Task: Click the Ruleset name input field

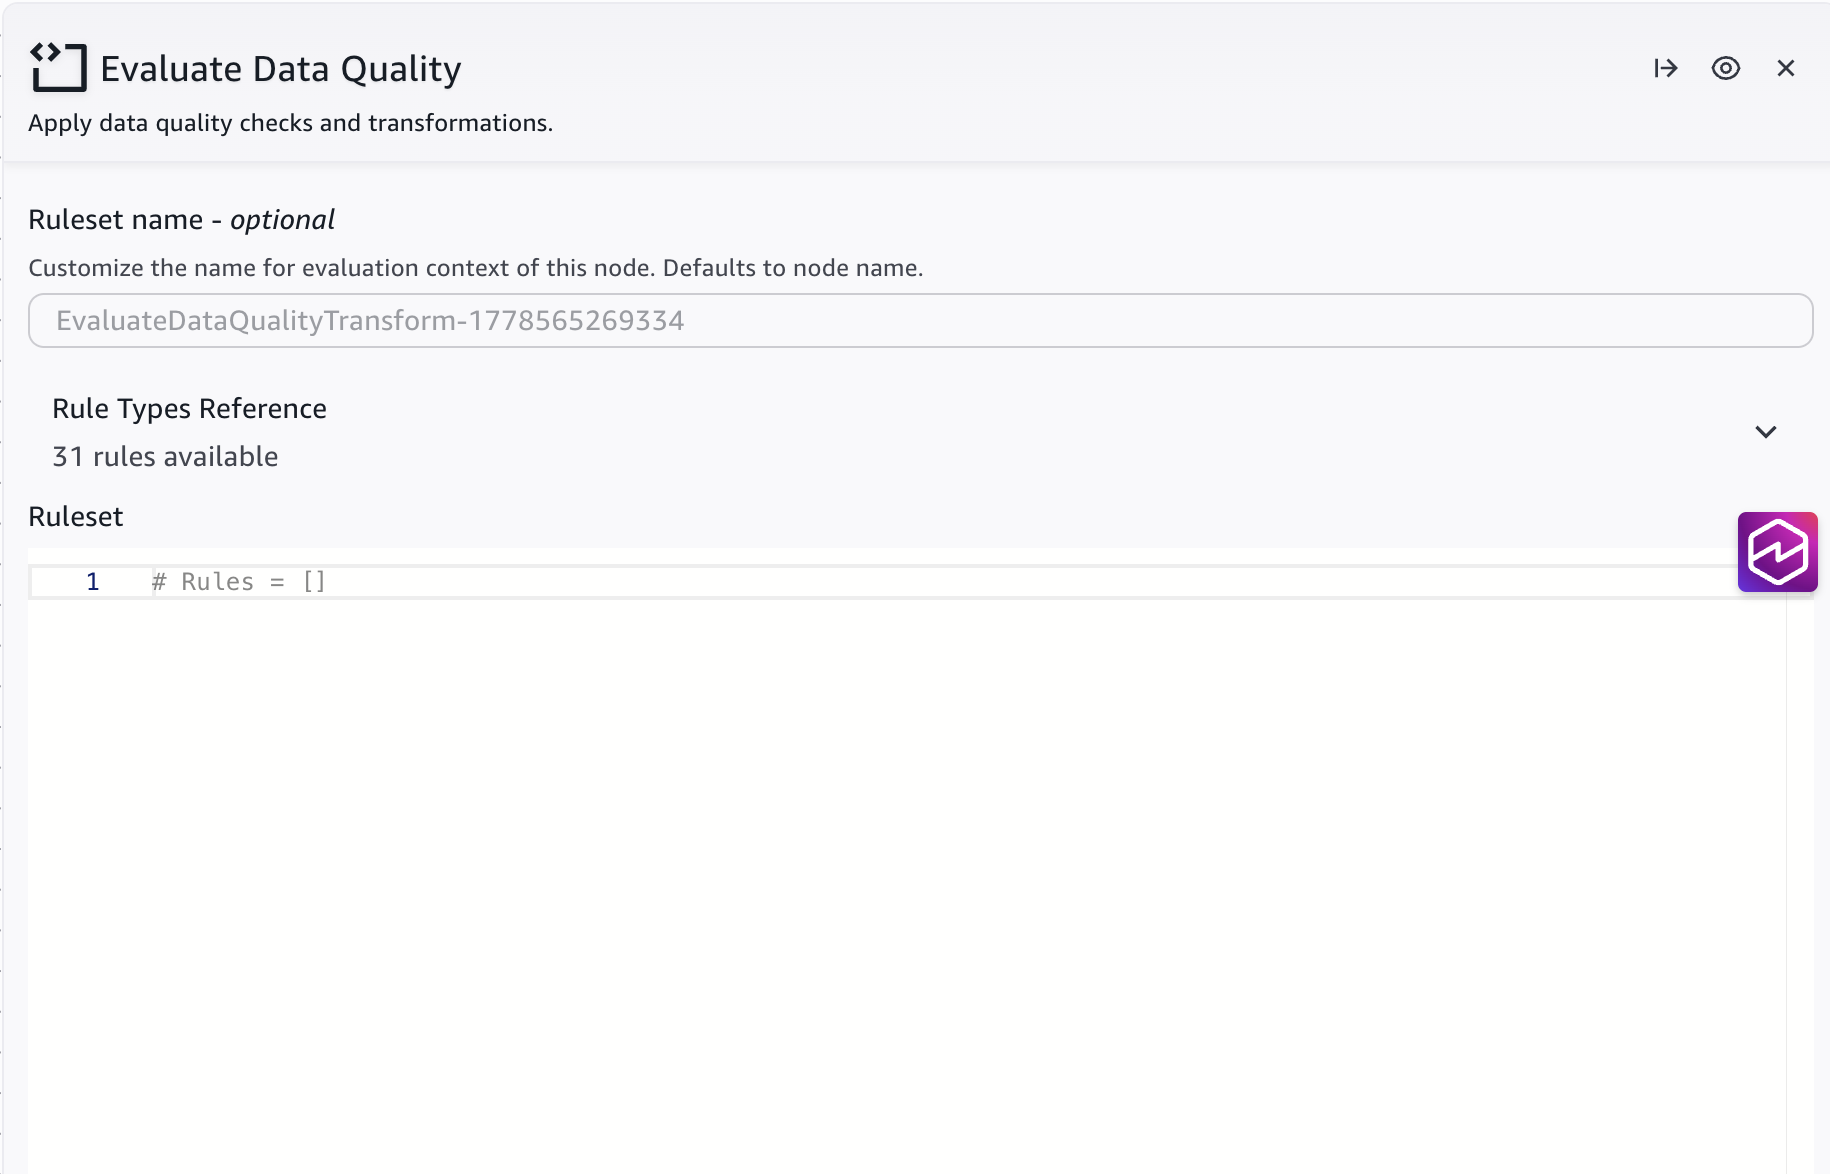Action: tap(920, 321)
